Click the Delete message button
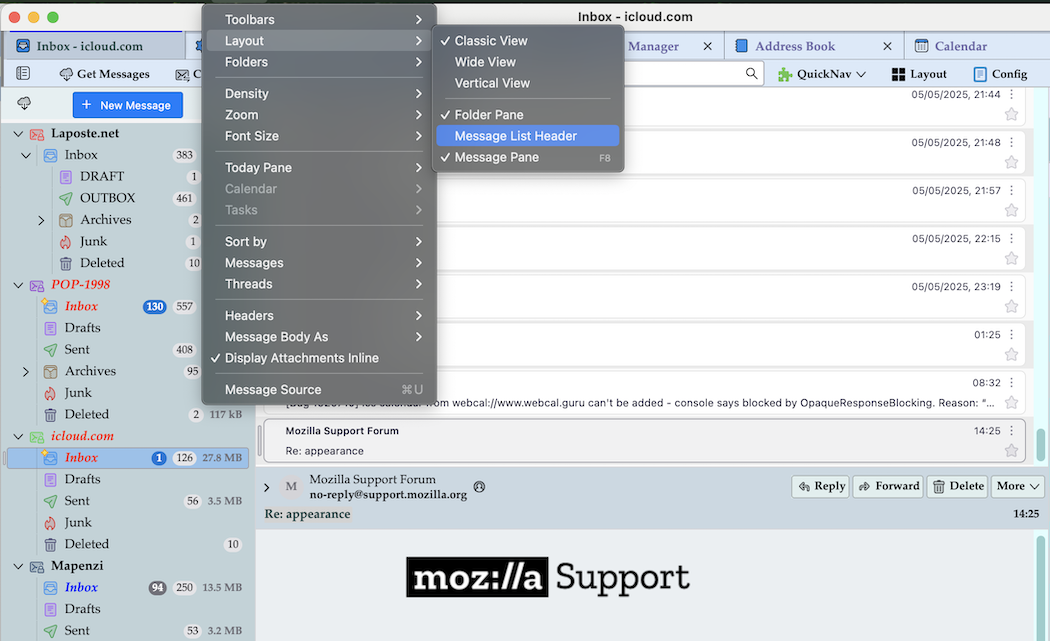 (958, 486)
